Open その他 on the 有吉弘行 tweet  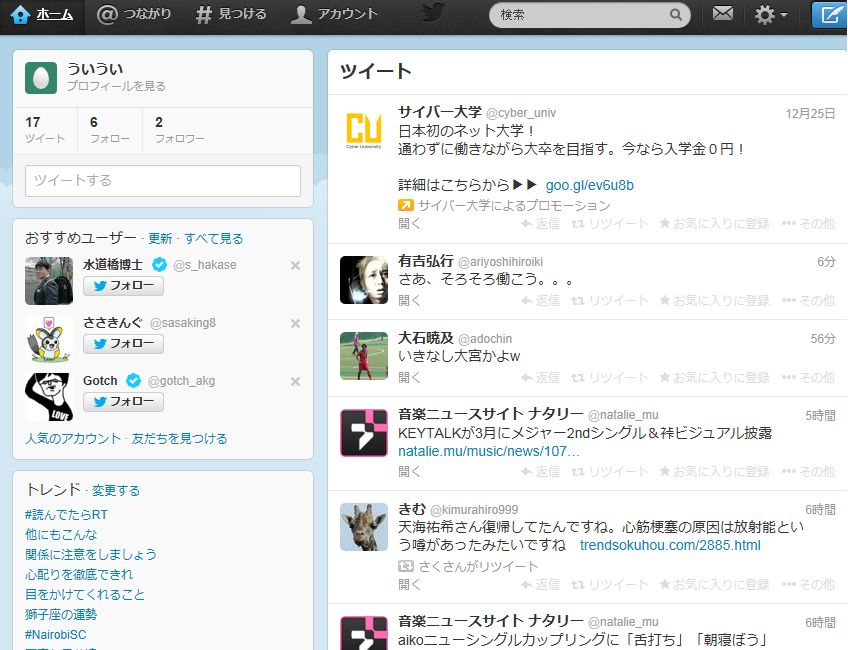[x=809, y=301]
